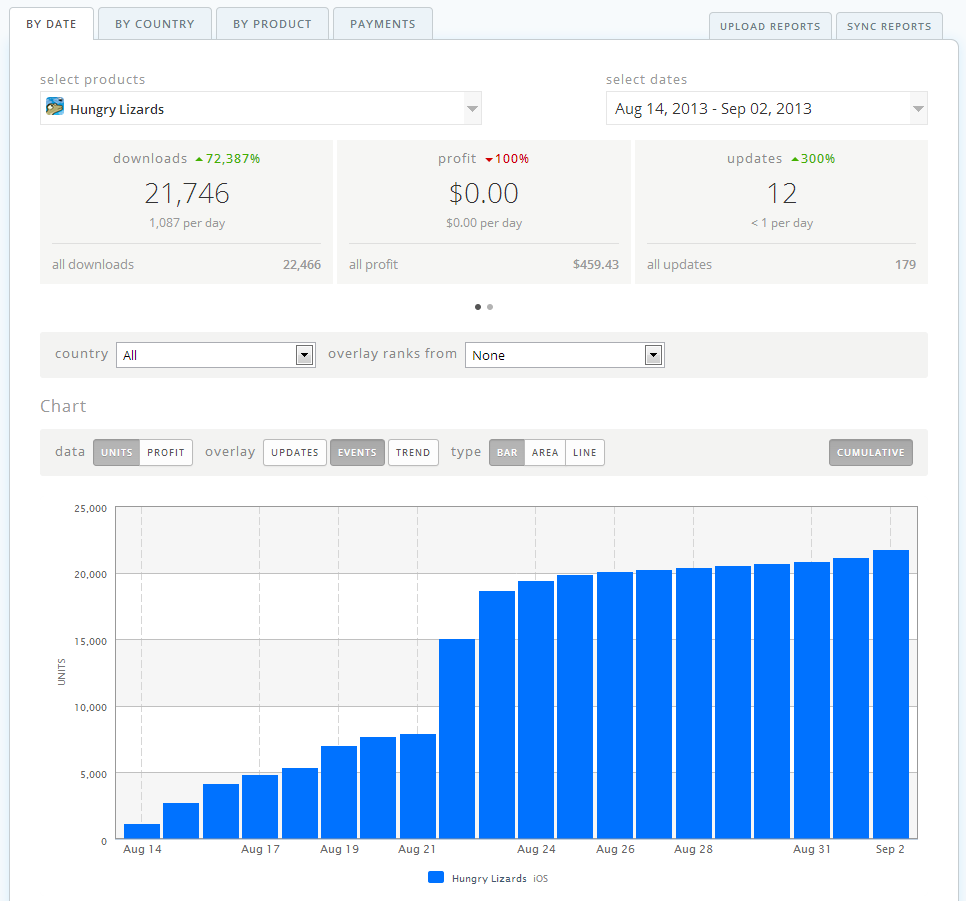Click the downloads total 21,746
The image size is (966, 901).
point(187,194)
